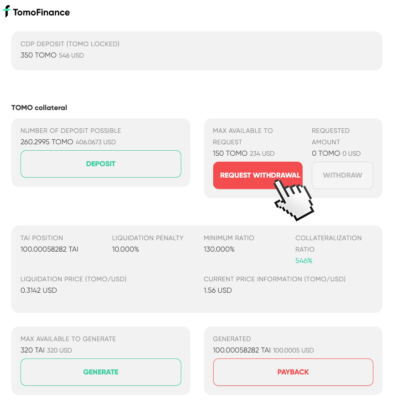The image size is (393, 400).
Task: Click the 0 TOMO requested amount
Action: coord(326,153)
